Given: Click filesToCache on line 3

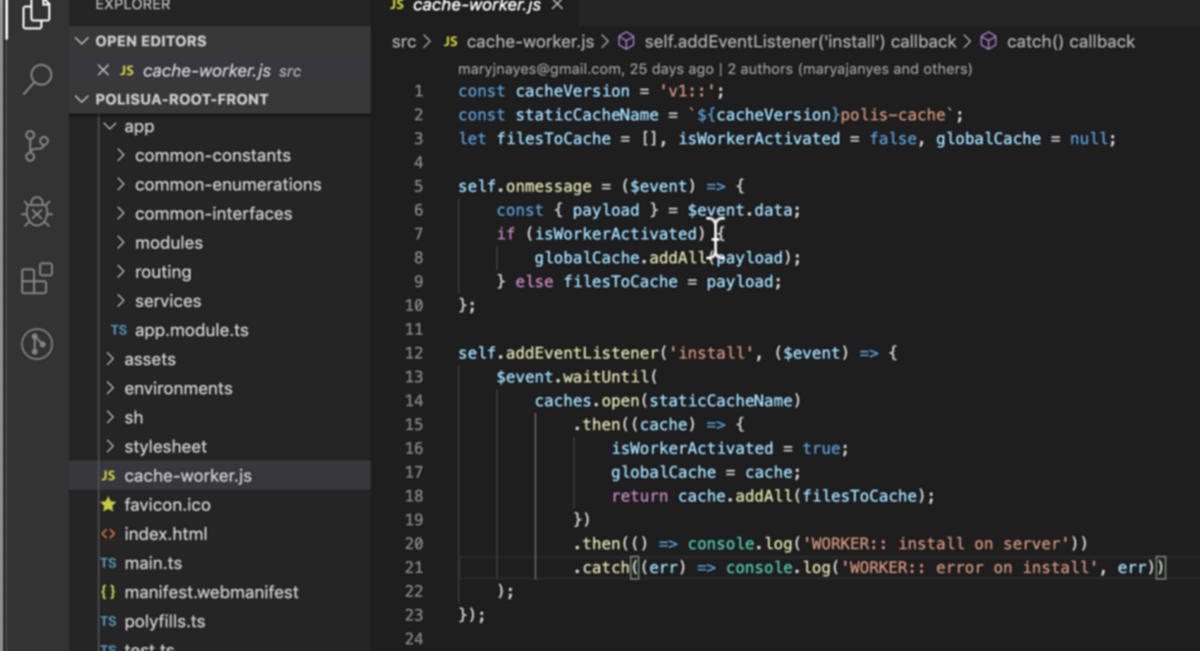Looking at the screenshot, I should tap(553, 138).
